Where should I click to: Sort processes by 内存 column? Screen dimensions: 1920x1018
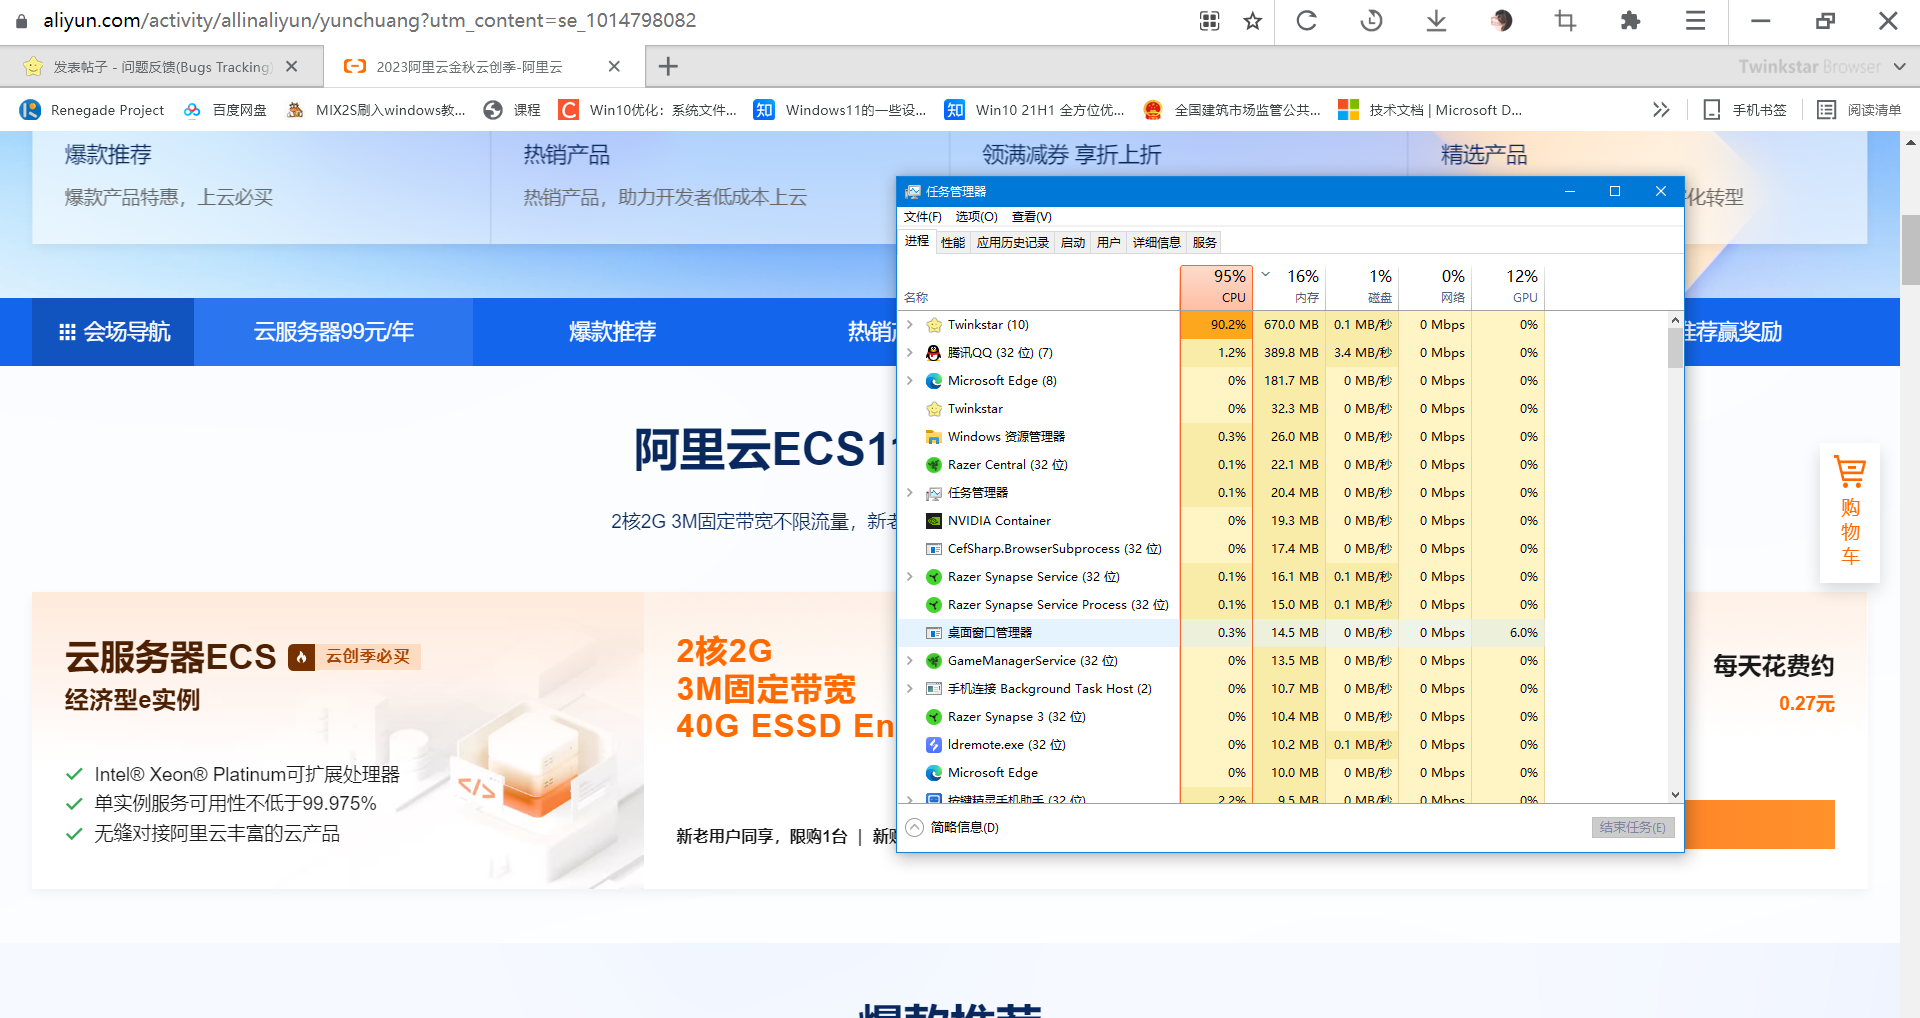[x=1290, y=286]
